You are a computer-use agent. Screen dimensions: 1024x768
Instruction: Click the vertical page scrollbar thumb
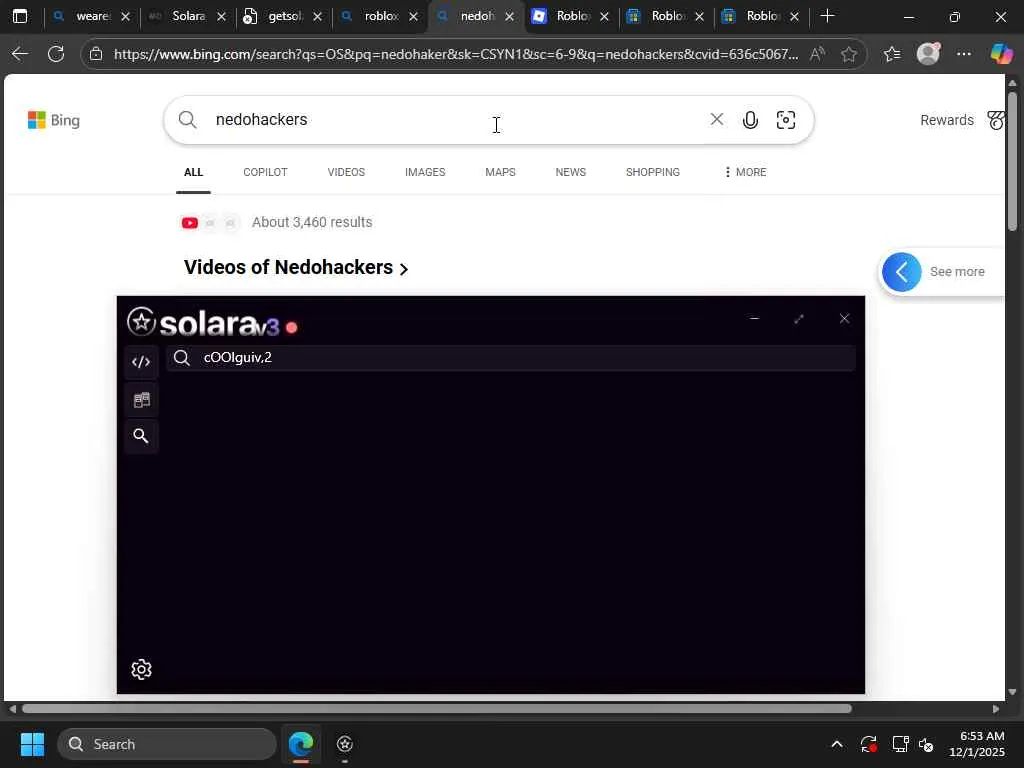[x=1012, y=161]
